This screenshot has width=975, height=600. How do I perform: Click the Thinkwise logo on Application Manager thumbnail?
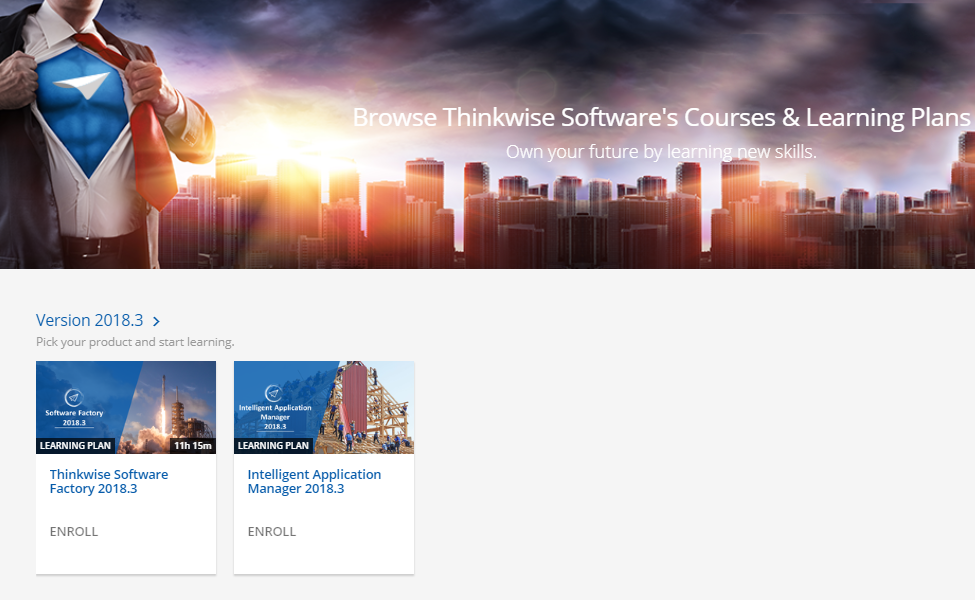coord(274,393)
